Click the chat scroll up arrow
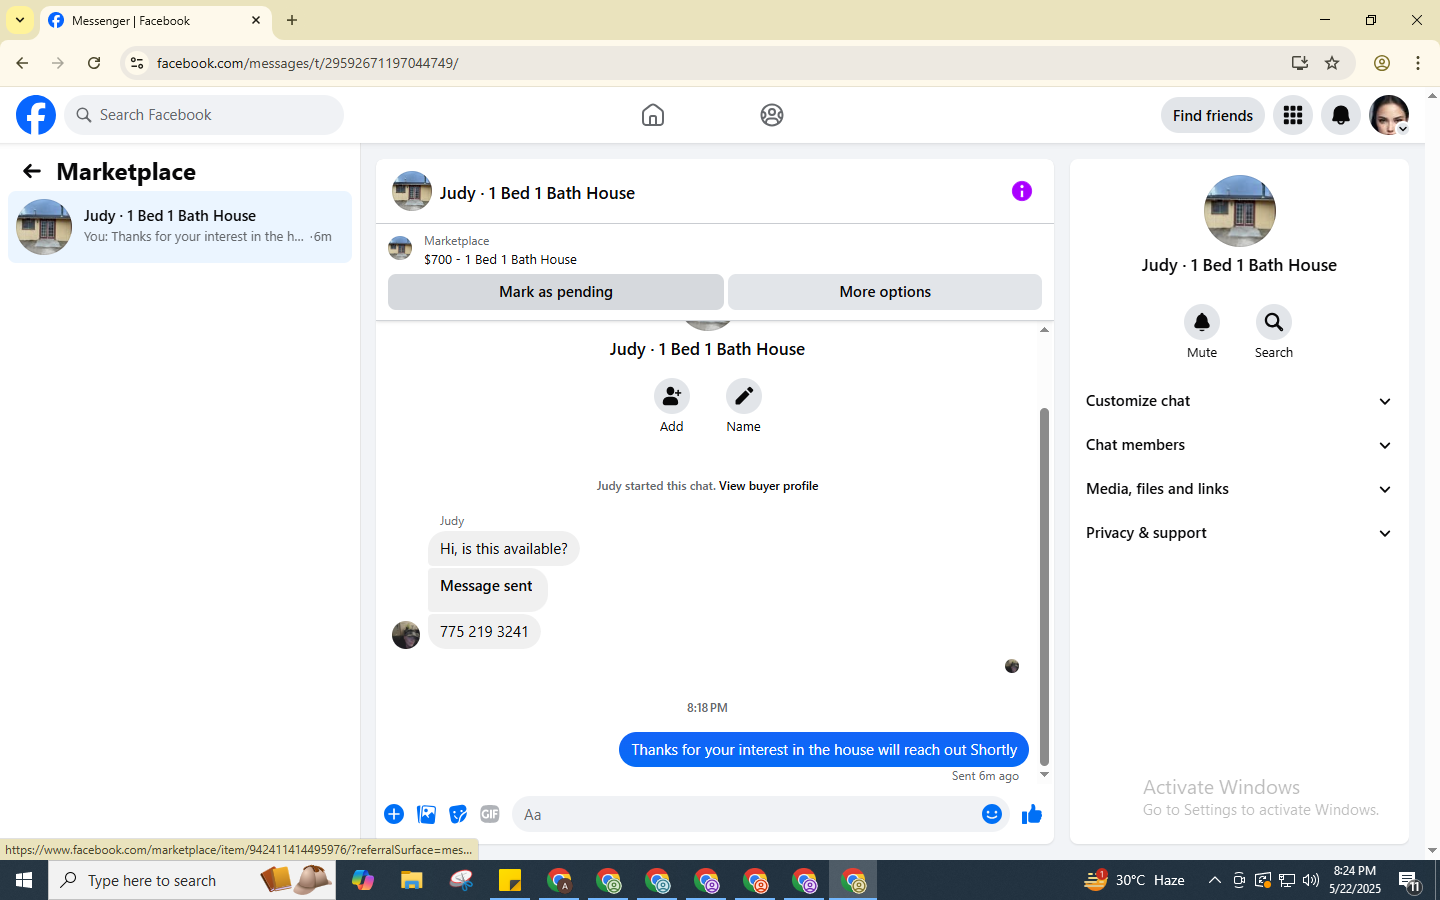 (1044, 329)
